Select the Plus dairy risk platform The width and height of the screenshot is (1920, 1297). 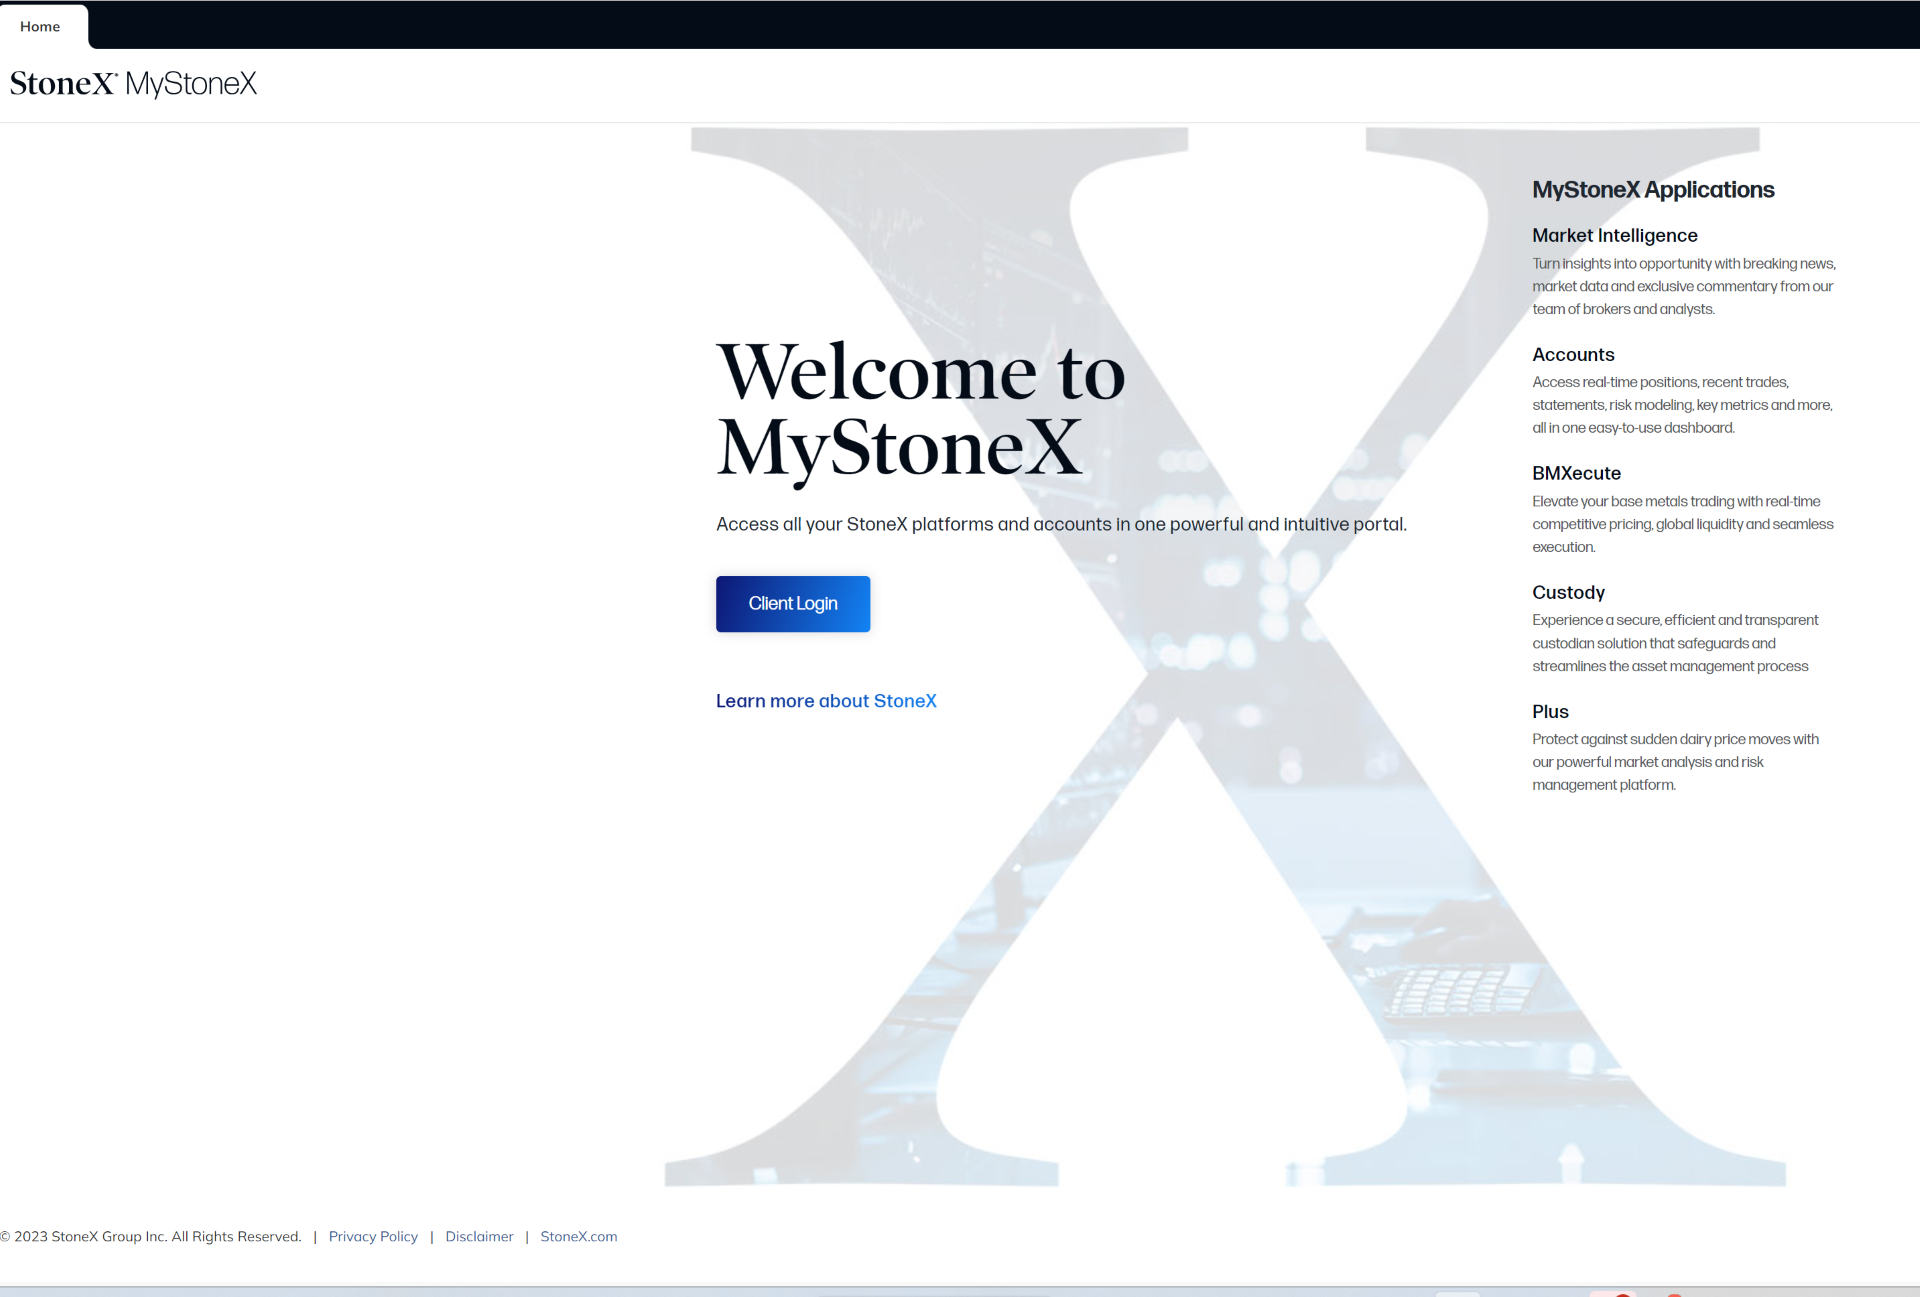click(1549, 711)
